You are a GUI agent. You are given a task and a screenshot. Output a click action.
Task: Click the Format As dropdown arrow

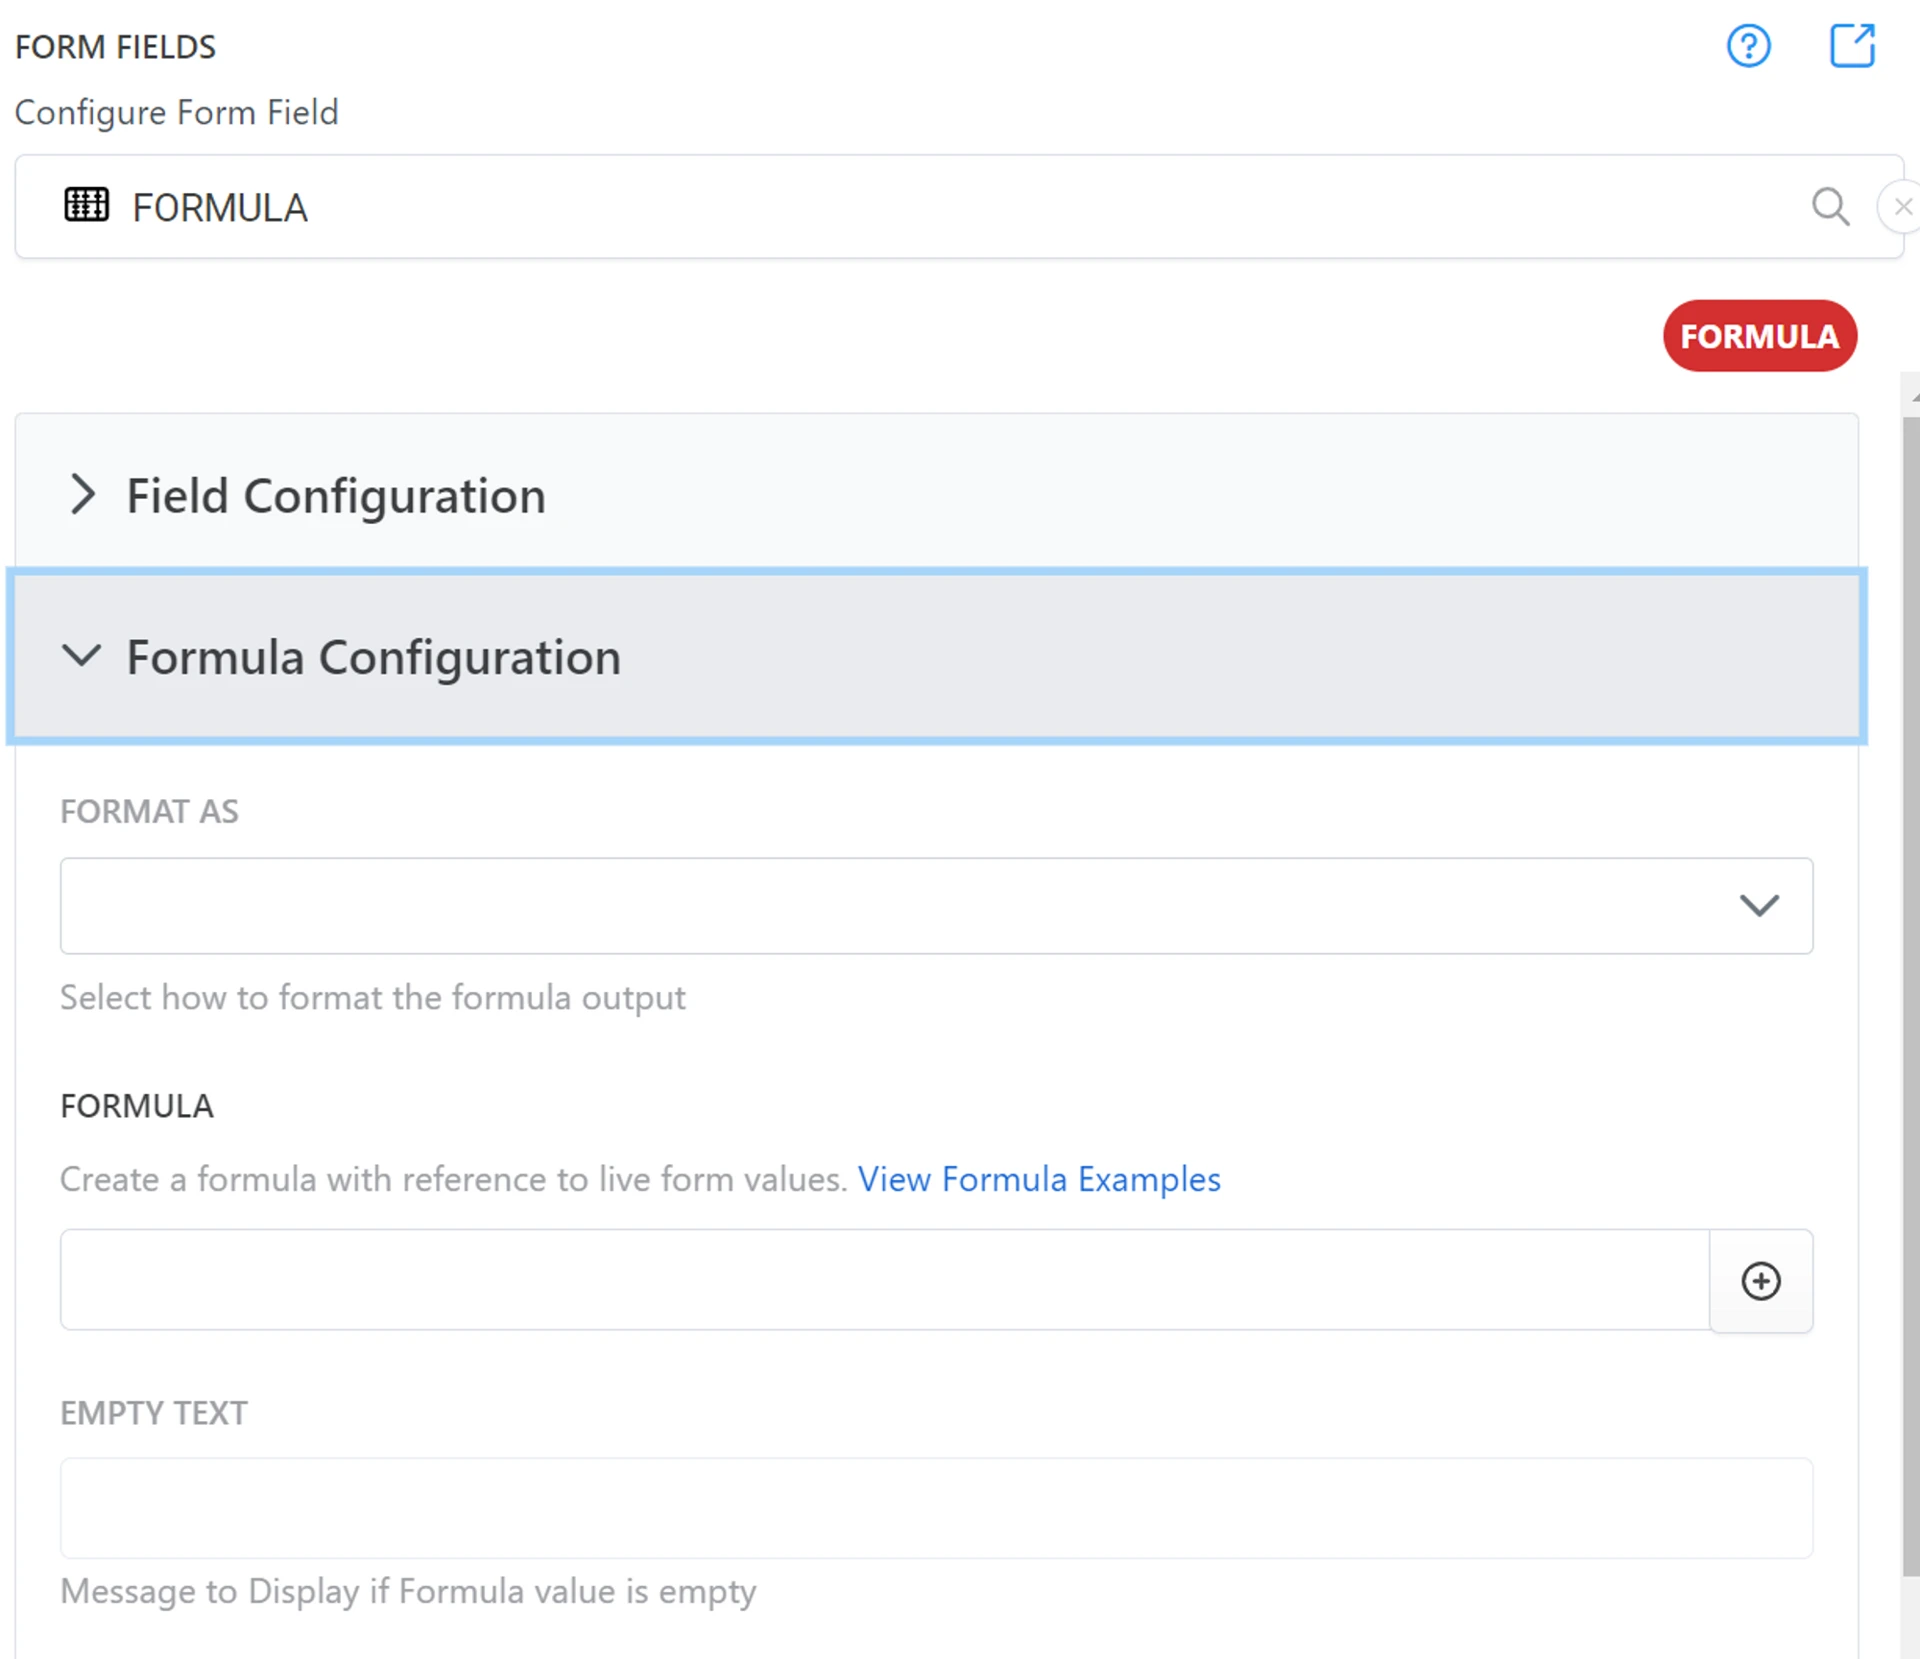[1759, 905]
